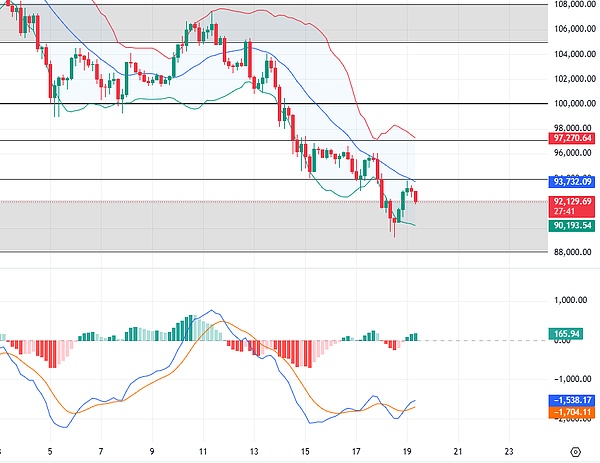Click the blue 93,732.09 price label
The height and width of the screenshot is (463, 600).
[x=572, y=182]
